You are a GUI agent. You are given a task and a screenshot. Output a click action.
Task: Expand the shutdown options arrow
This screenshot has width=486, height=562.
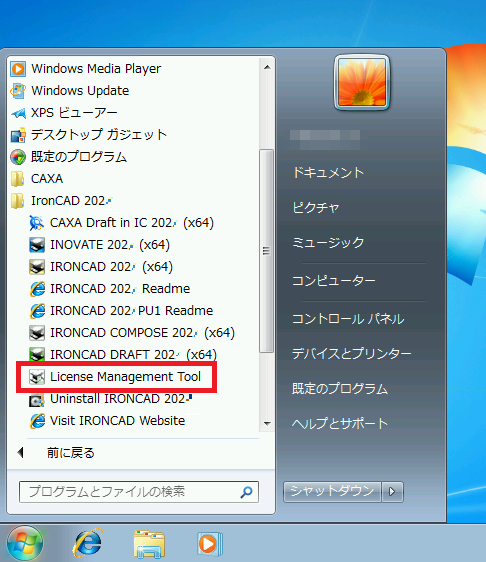click(x=392, y=491)
